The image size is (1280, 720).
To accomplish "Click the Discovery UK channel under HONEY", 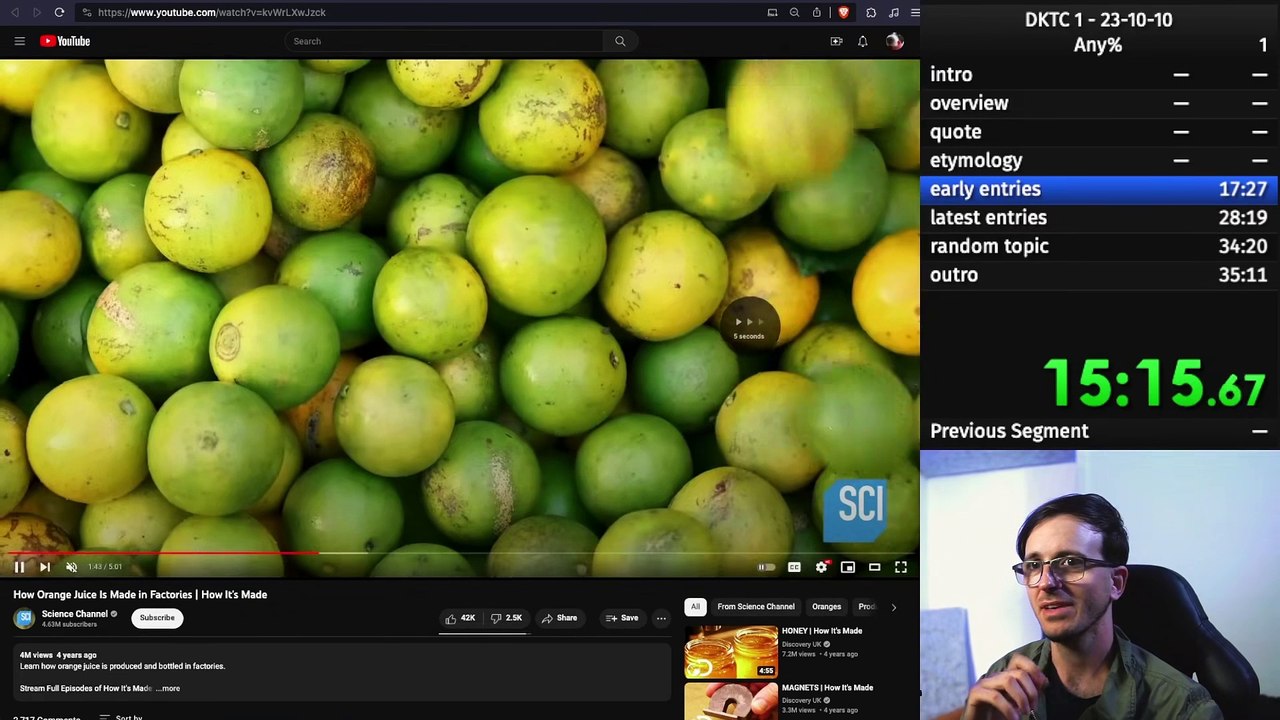I will [804, 644].
